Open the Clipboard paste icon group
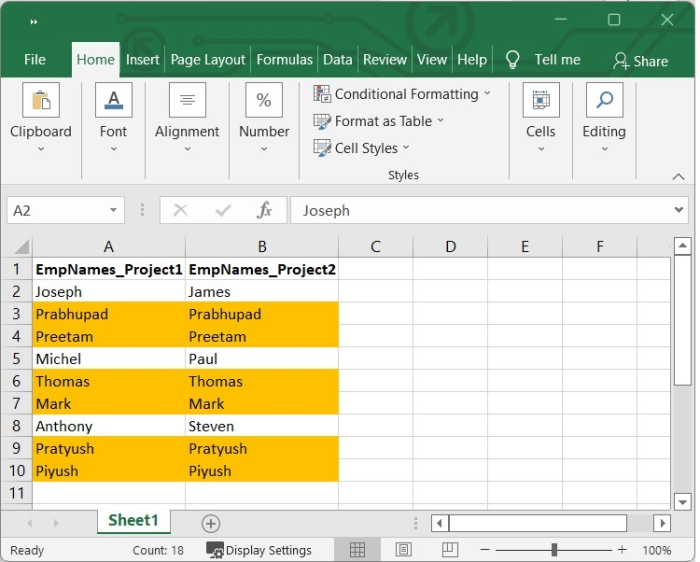The width and height of the screenshot is (700, 562). 41,101
